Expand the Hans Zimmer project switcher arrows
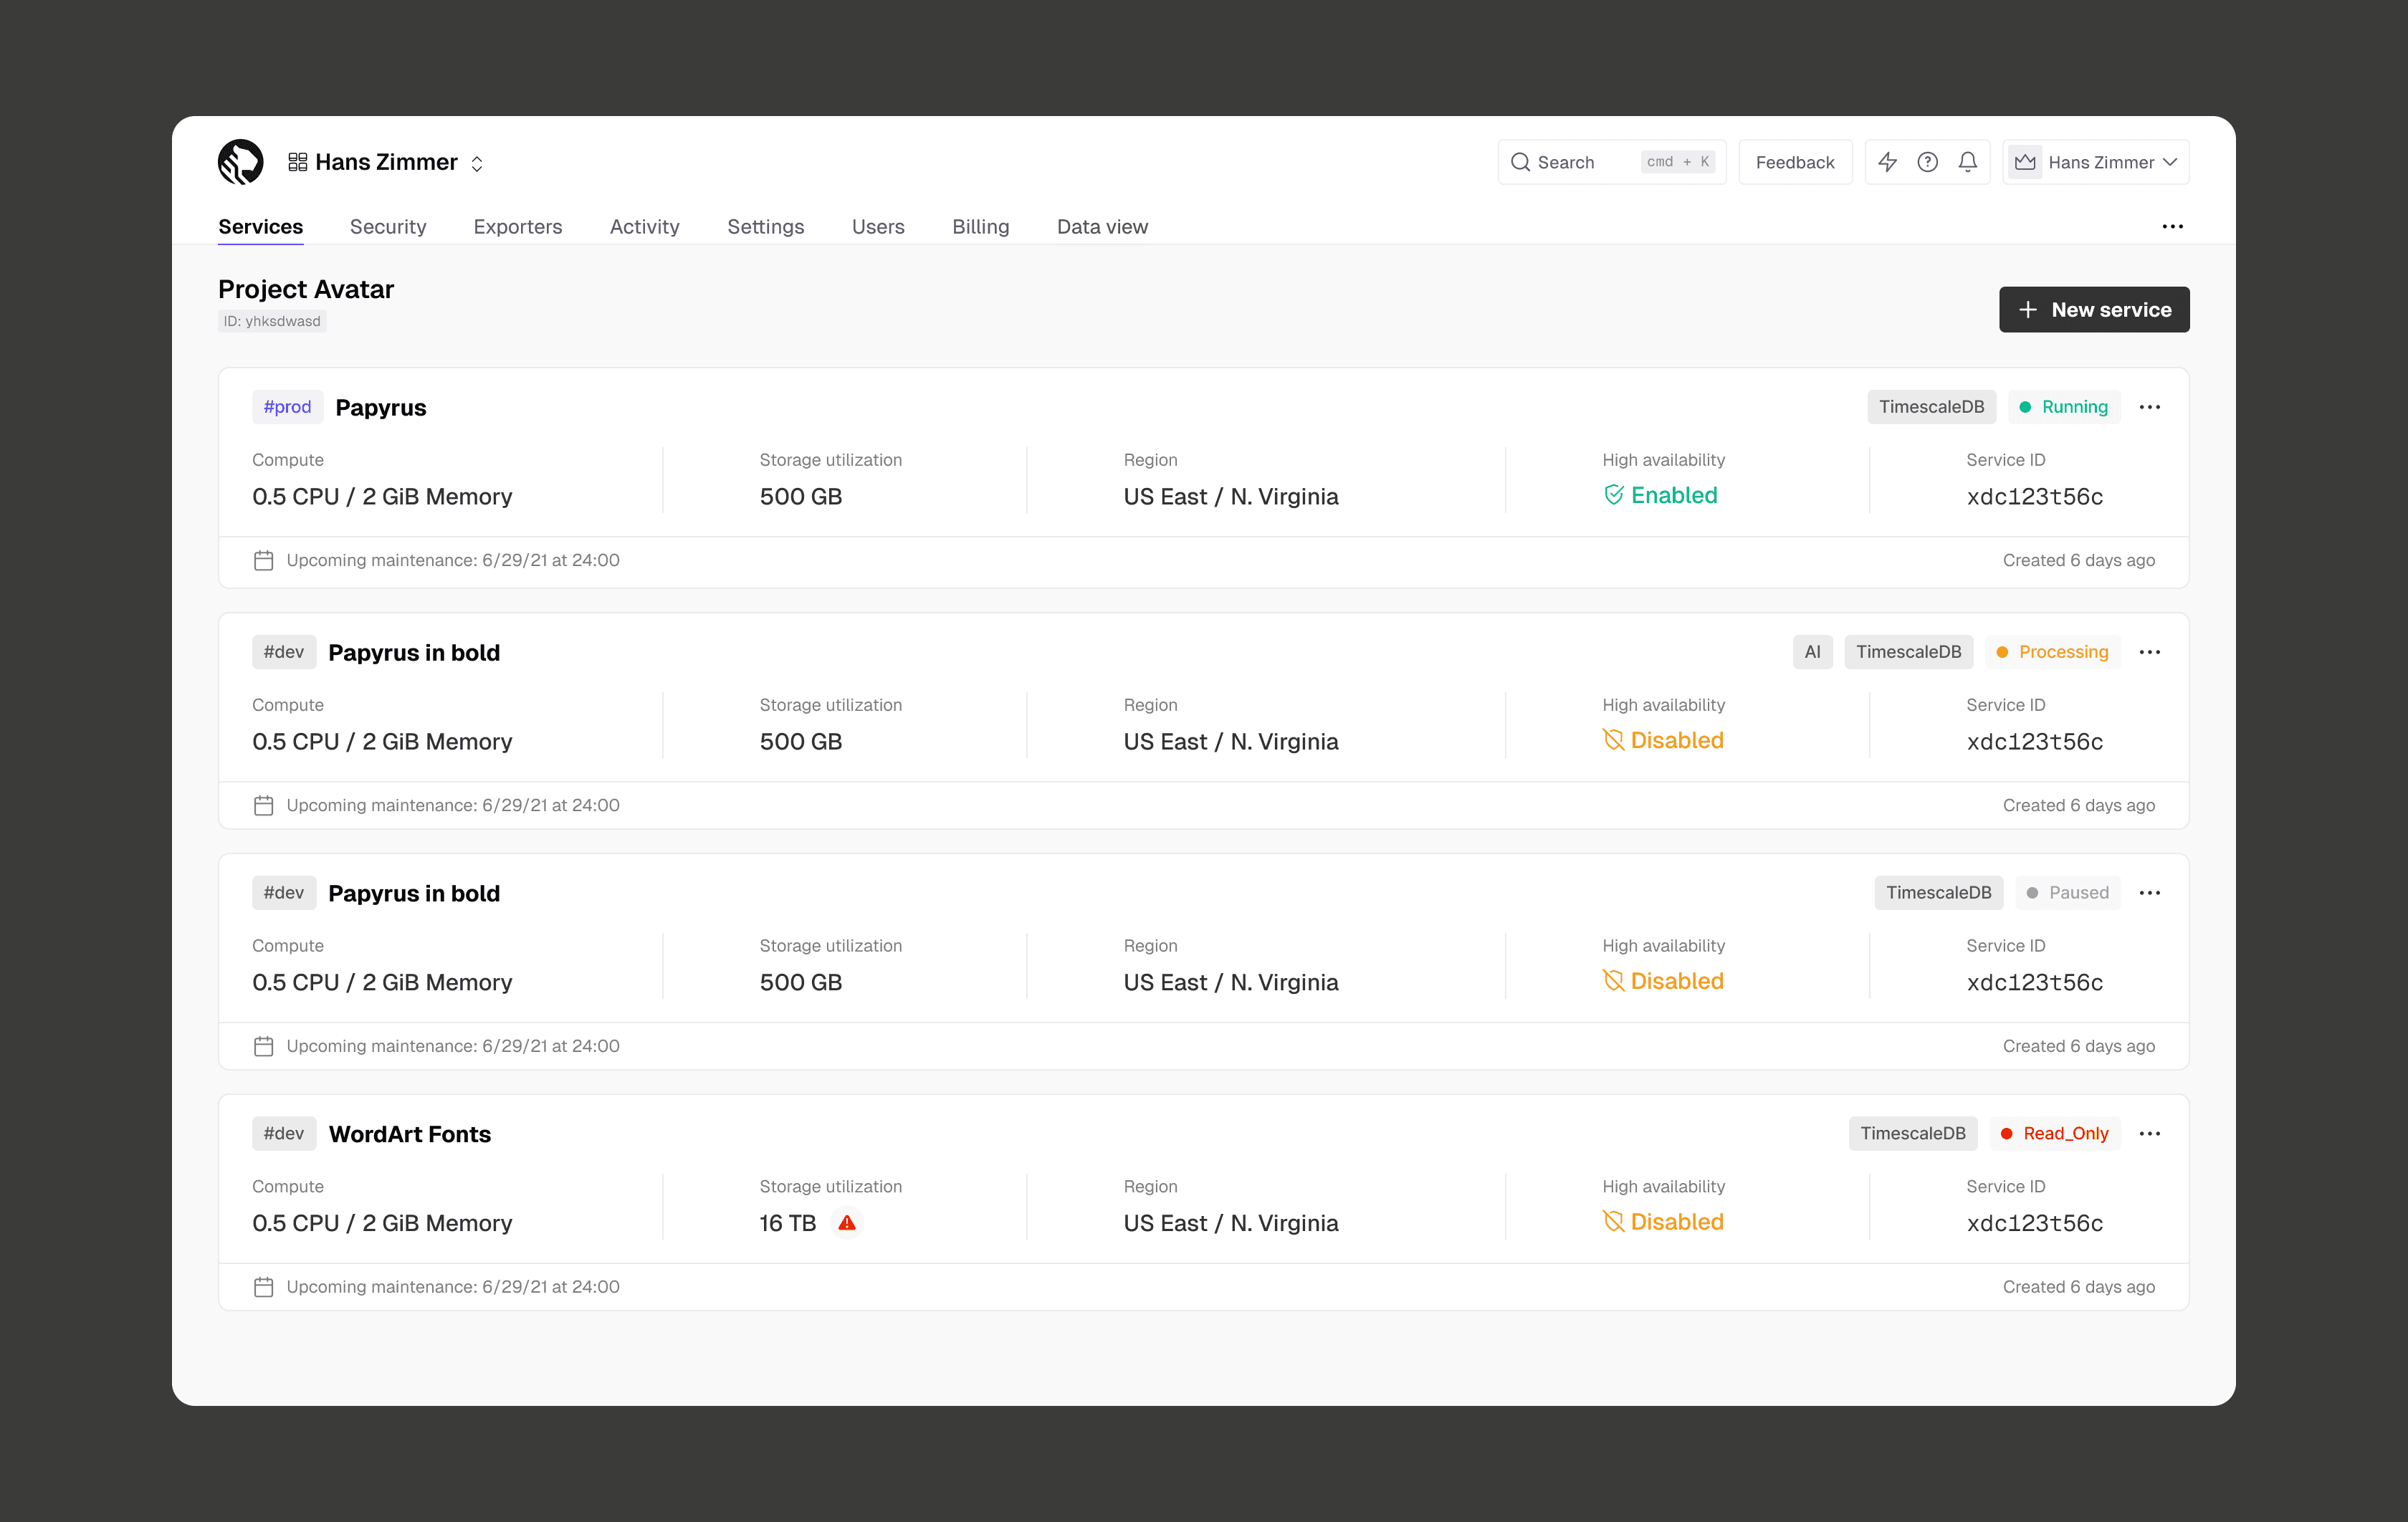The image size is (2408, 1522). pos(477,163)
